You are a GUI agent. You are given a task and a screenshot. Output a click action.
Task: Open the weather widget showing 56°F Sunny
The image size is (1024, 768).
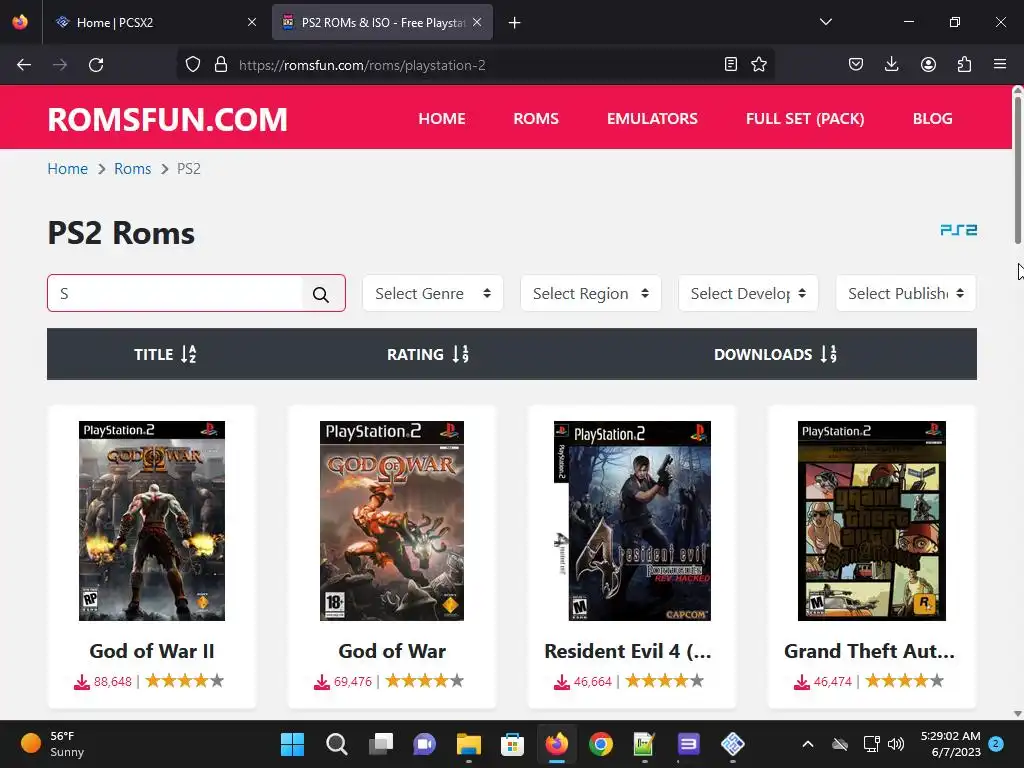coord(52,744)
